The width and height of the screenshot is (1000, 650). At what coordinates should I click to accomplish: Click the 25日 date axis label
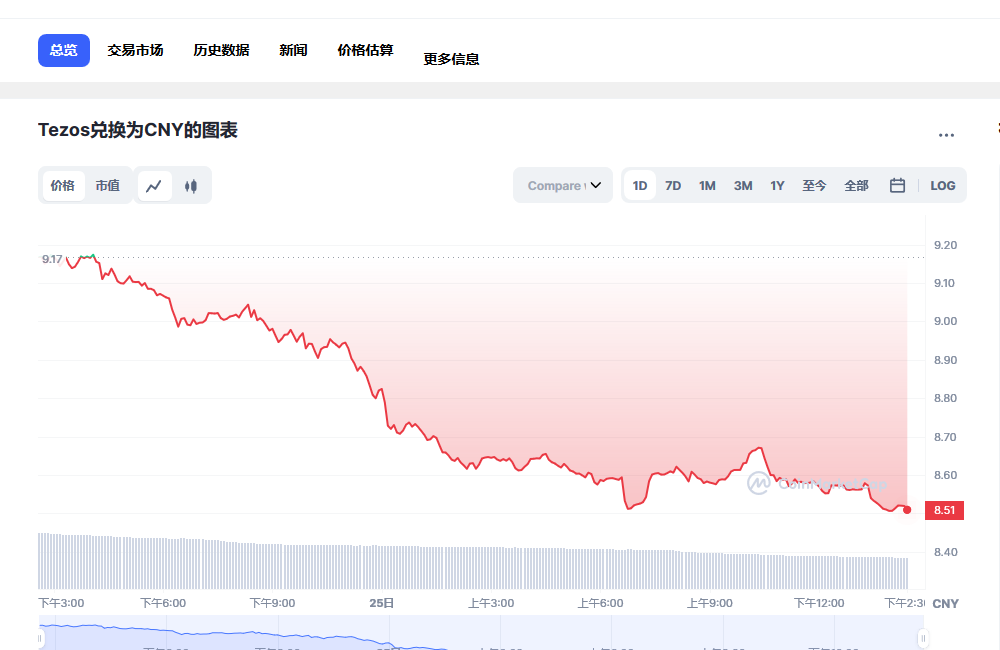[x=381, y=603]
